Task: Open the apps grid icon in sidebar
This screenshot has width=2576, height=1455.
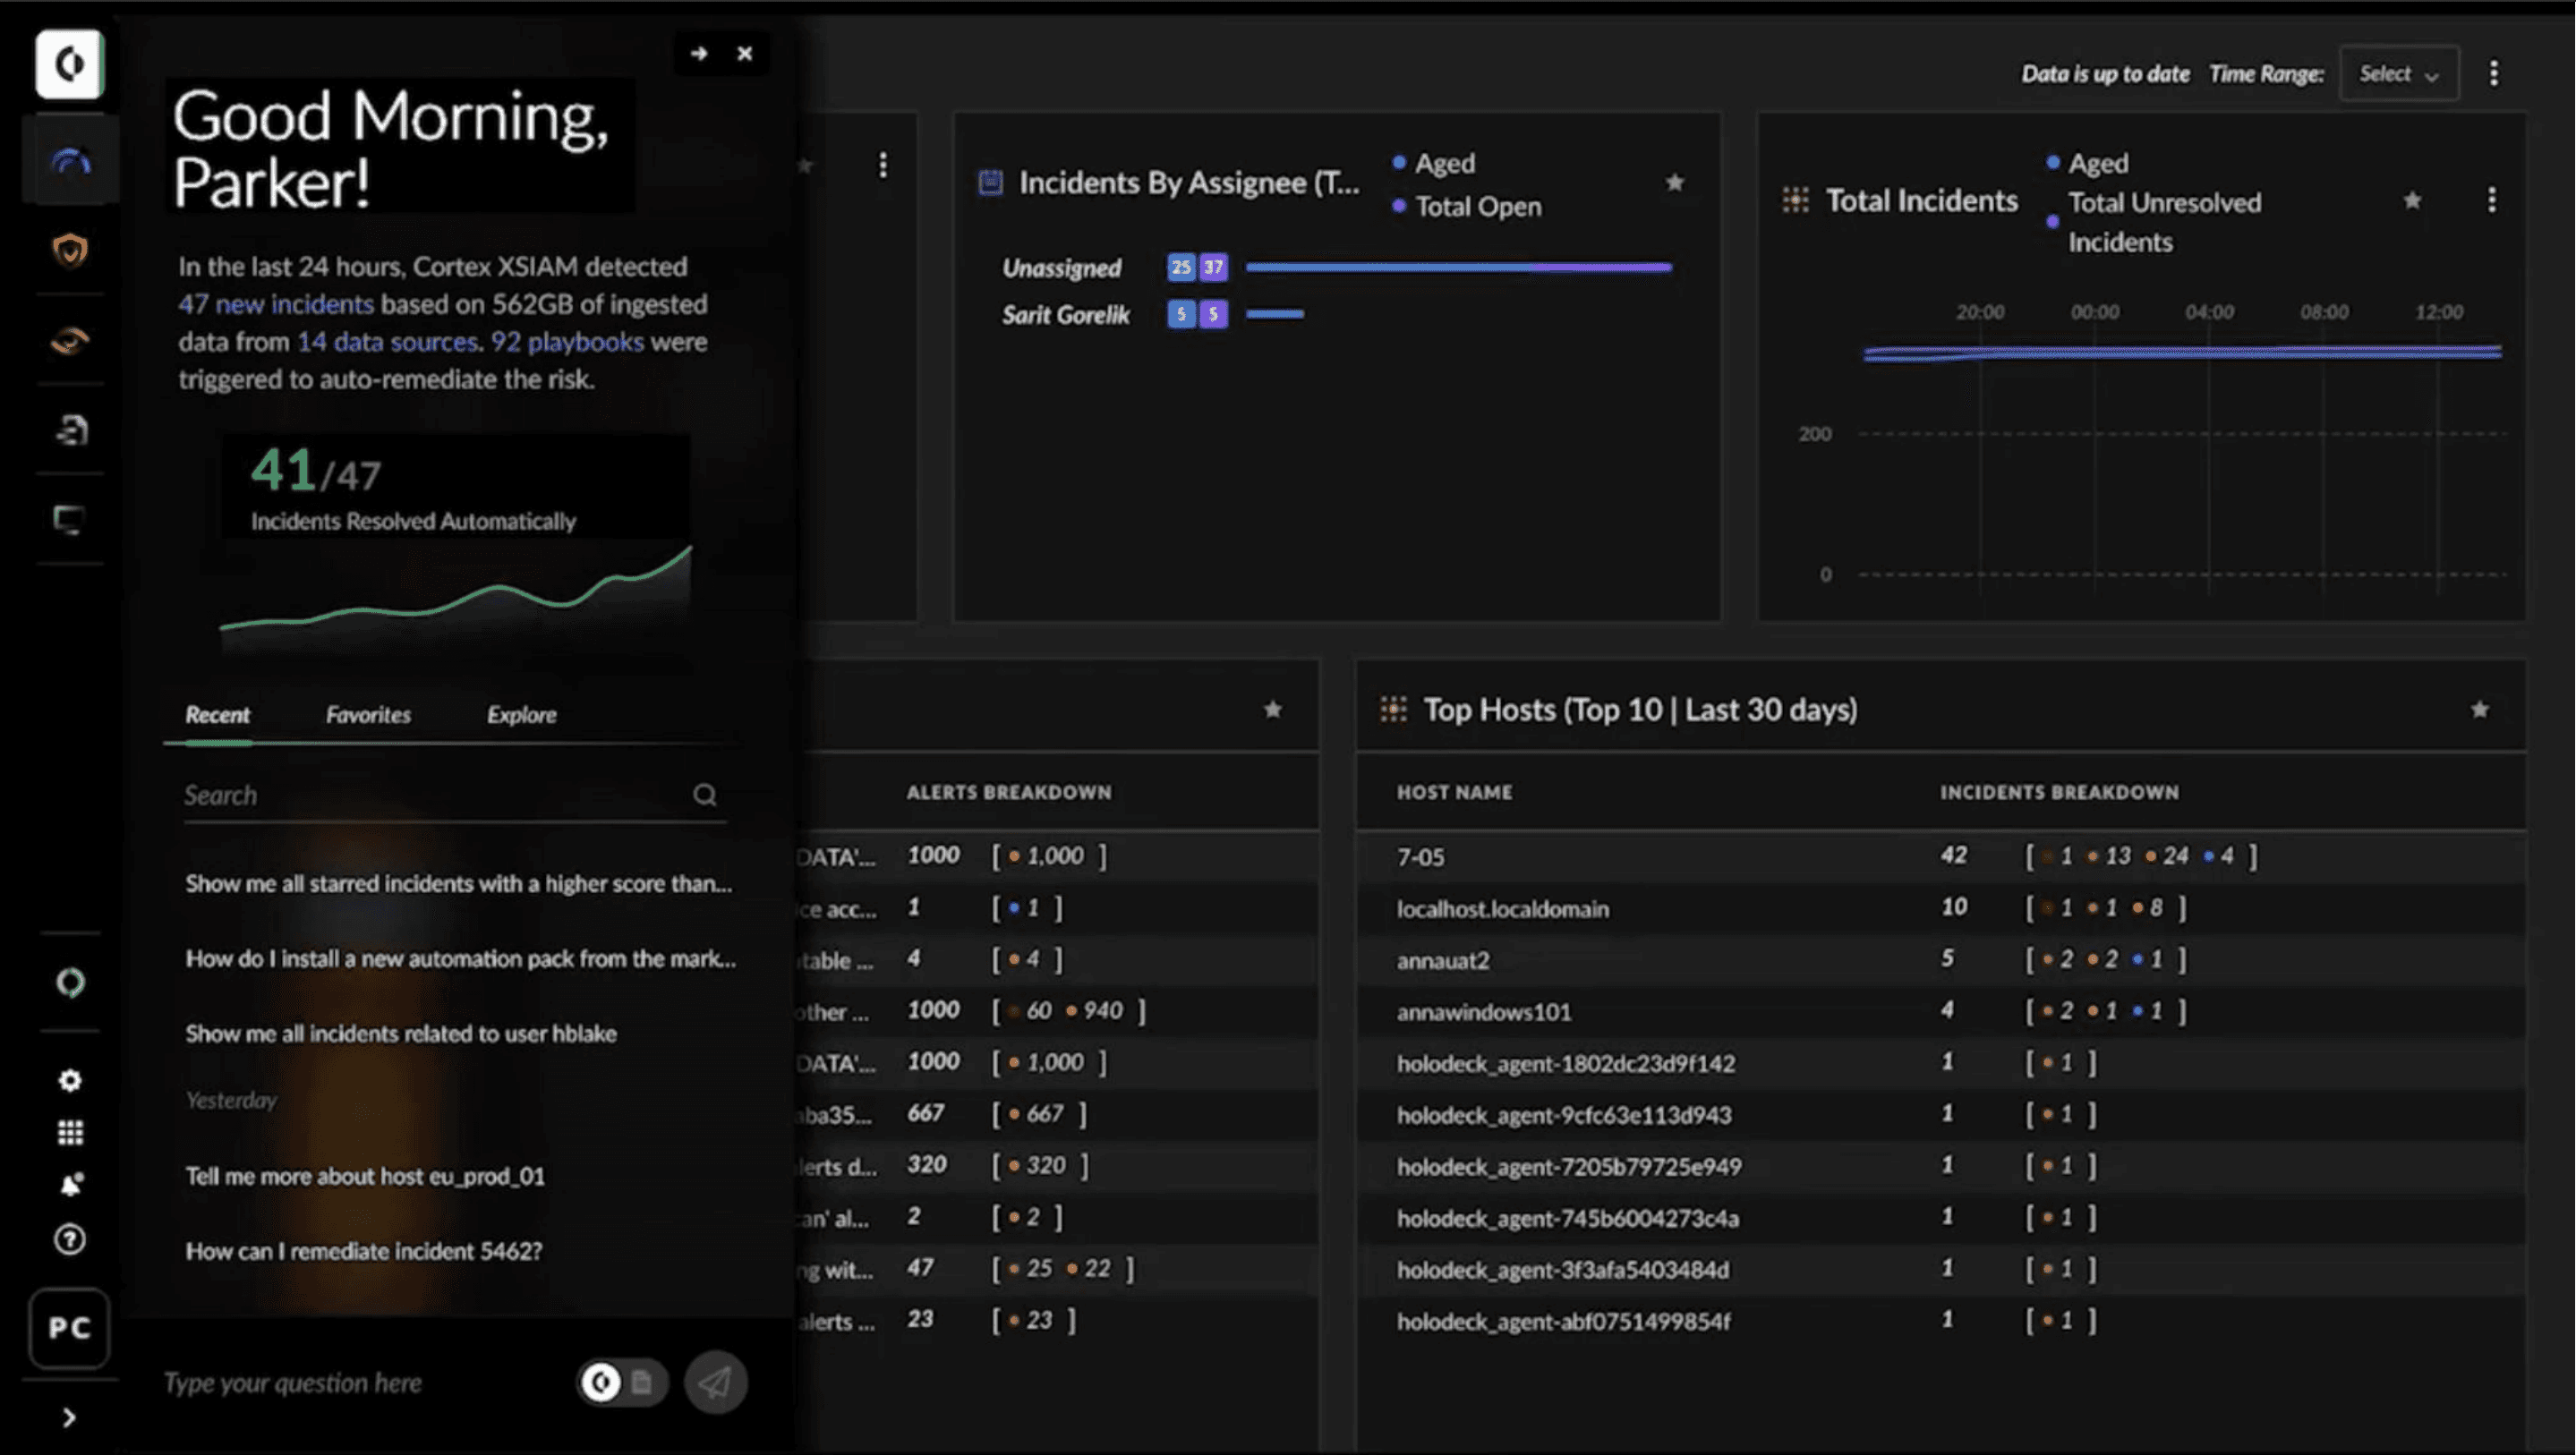Action: [69, 1132]
